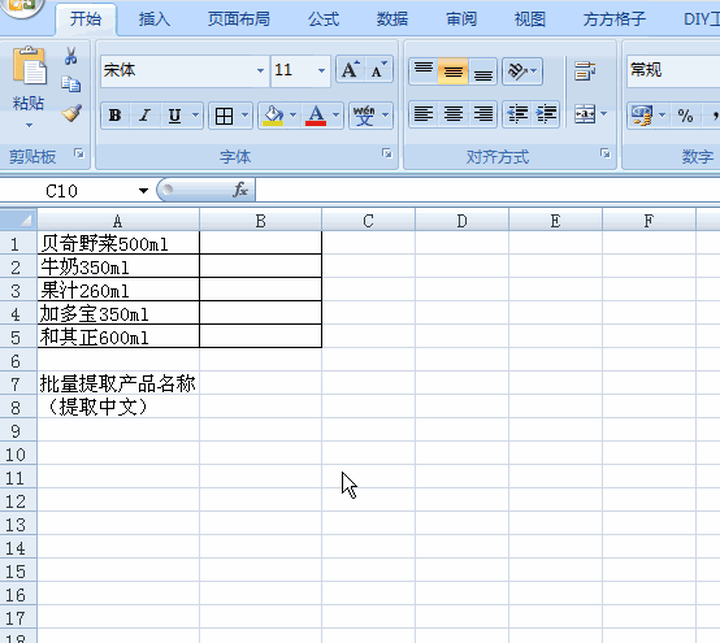Expand font color dropdown arrow
The height and width of the screenshot is (643, 720).
click(x=336, y=115)
